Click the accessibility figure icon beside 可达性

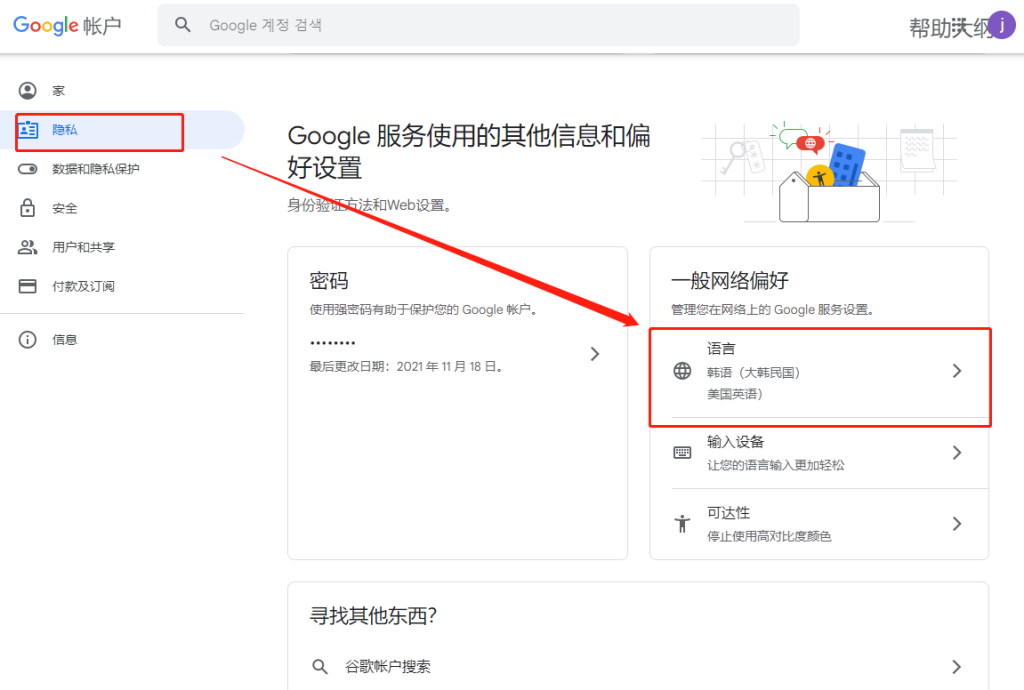682,524
